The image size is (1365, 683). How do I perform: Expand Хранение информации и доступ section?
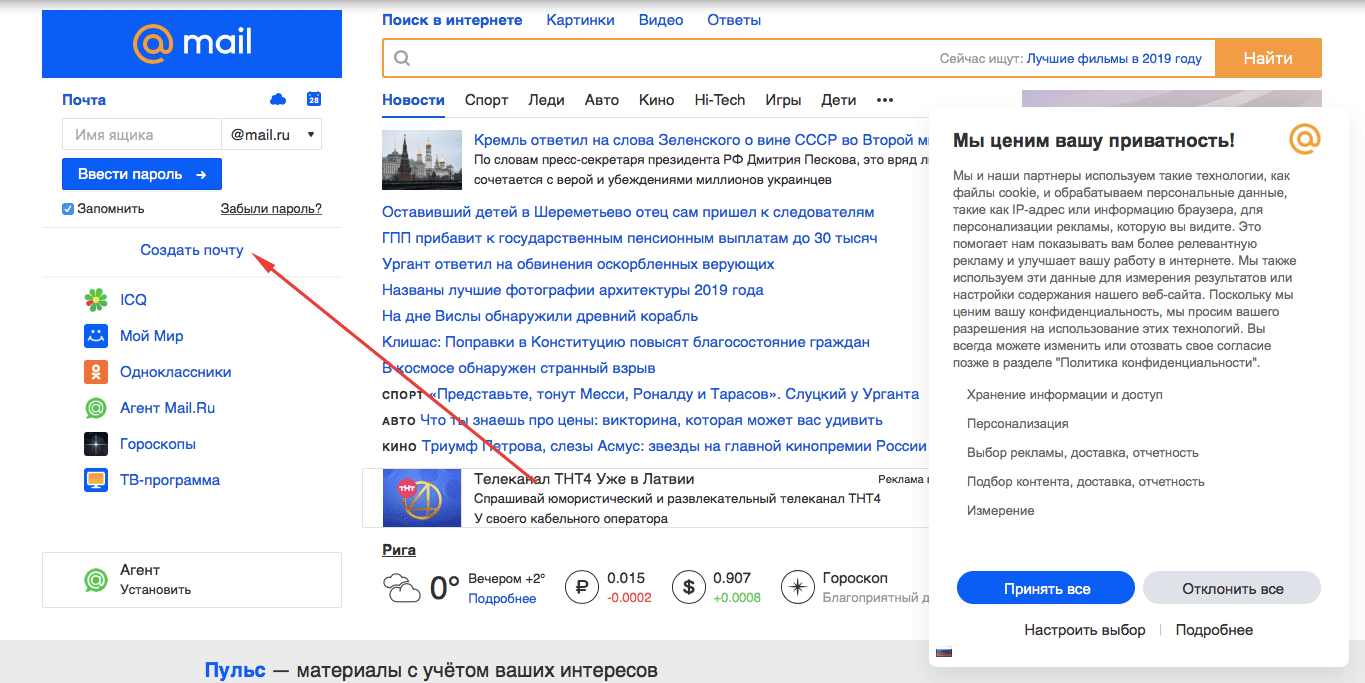point(1064,395)
